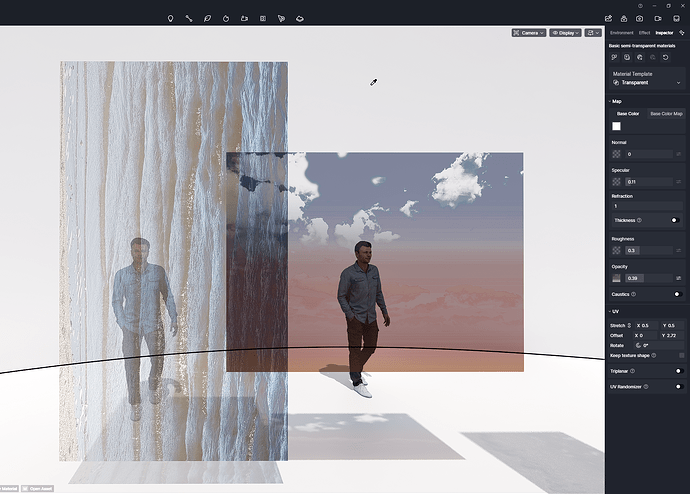Toggle the Thickness switch
Image resolution: width=690 pixels, height=494 pixels.
675,220
